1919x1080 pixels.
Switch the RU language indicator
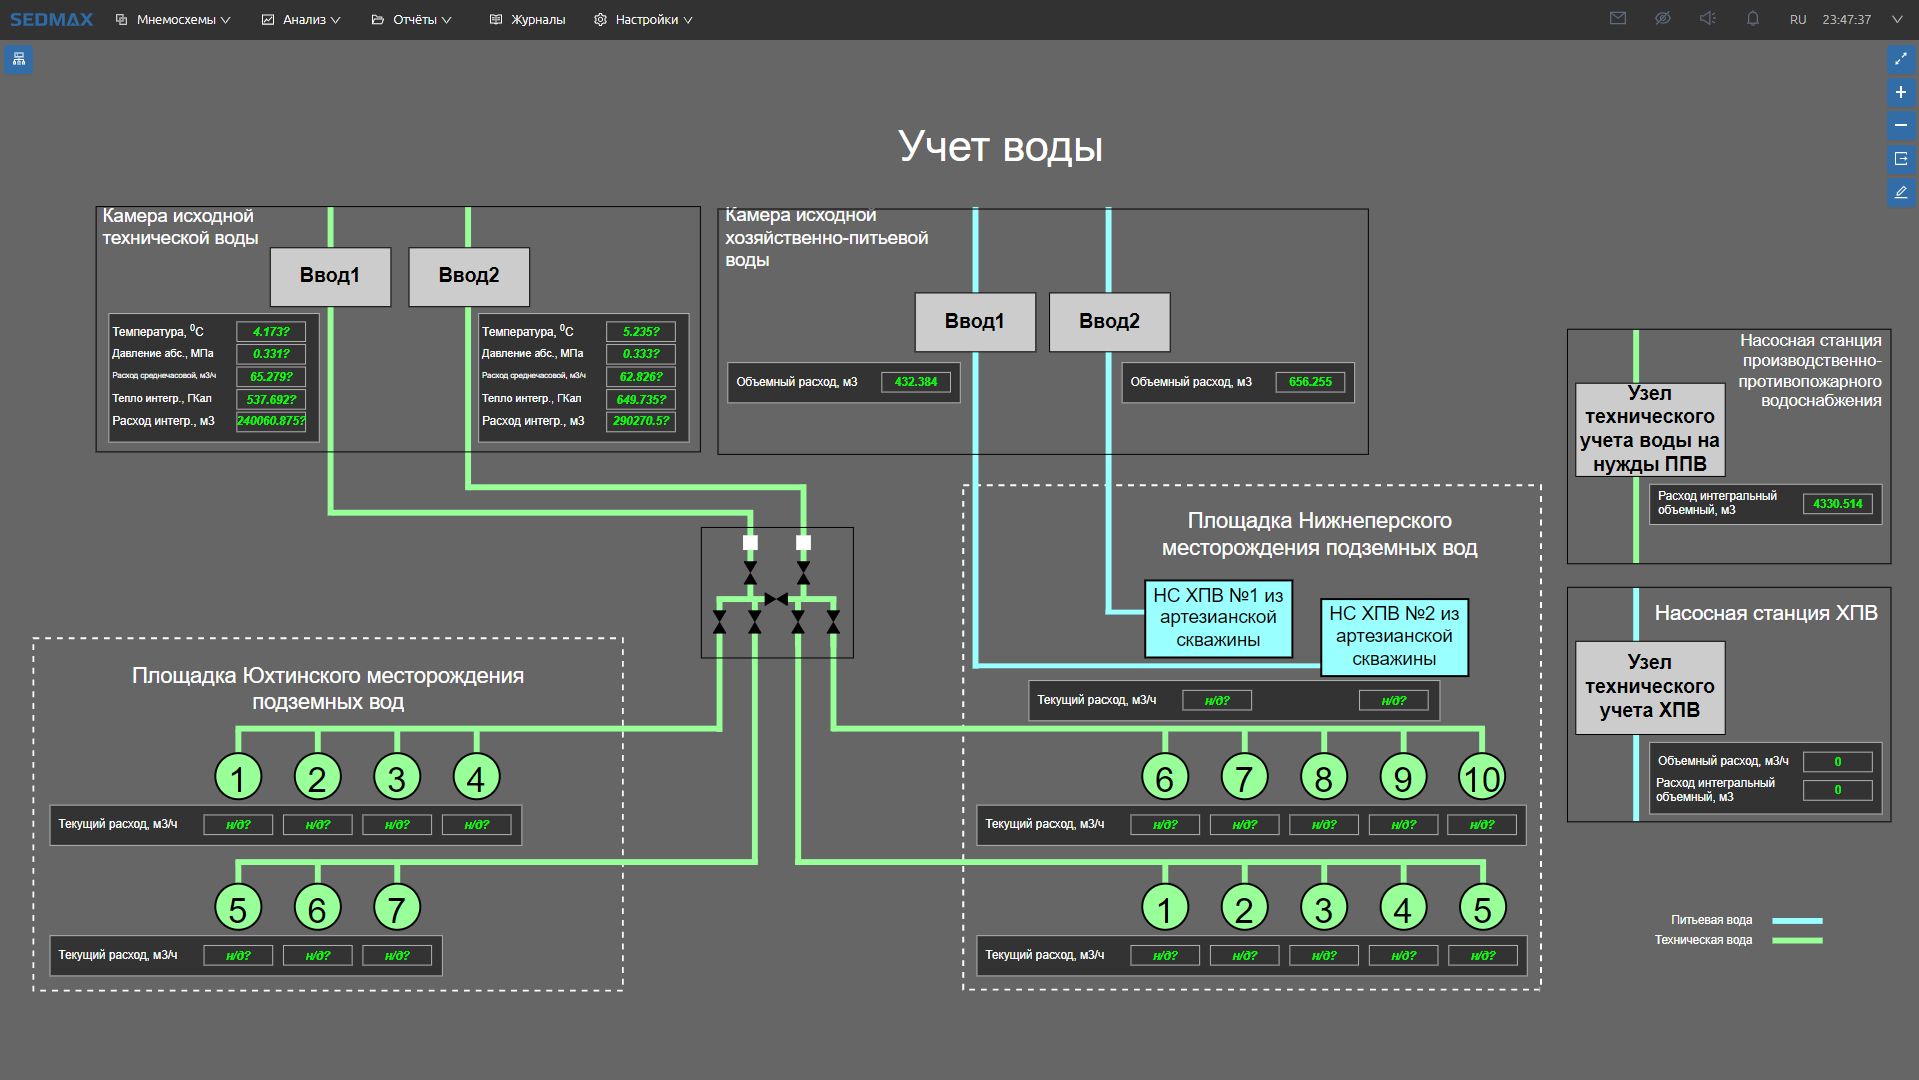[1797, 20]
